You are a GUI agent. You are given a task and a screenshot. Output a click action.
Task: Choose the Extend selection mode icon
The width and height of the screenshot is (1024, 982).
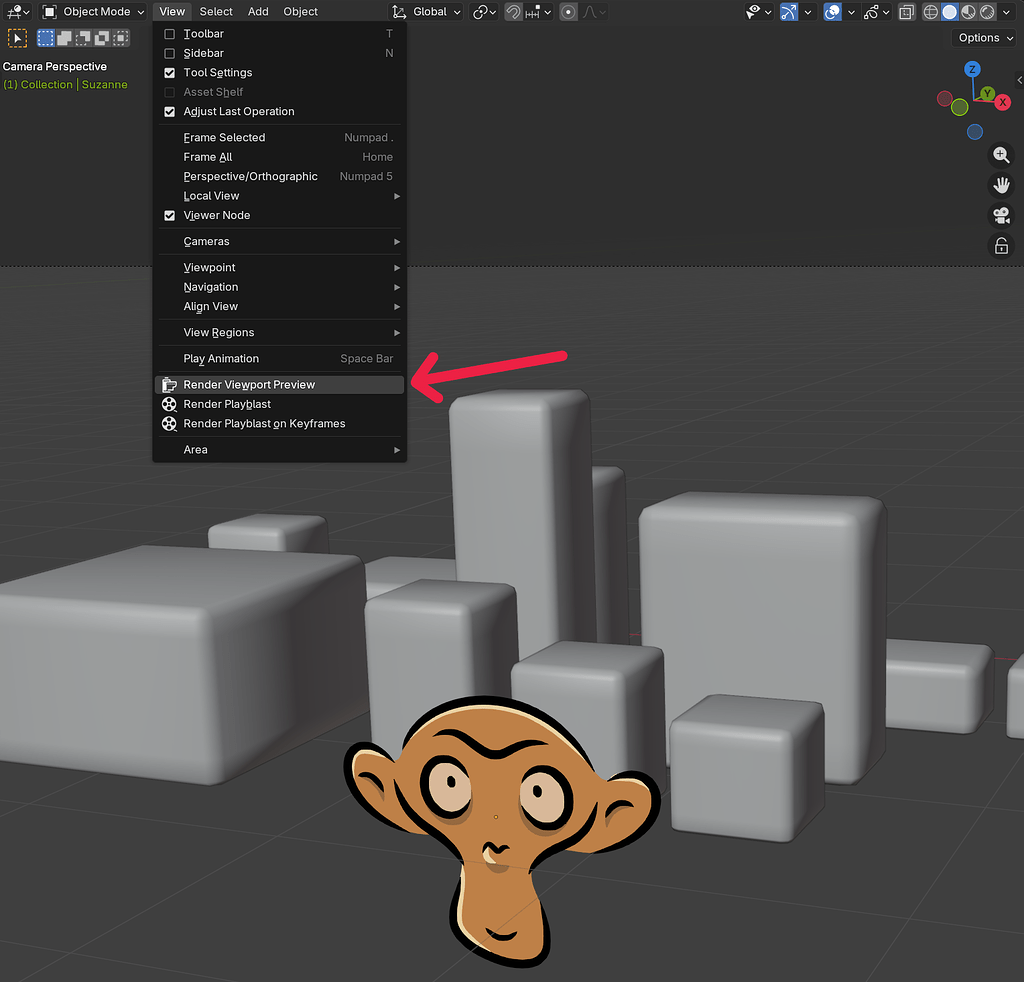(x=64, y=38)
